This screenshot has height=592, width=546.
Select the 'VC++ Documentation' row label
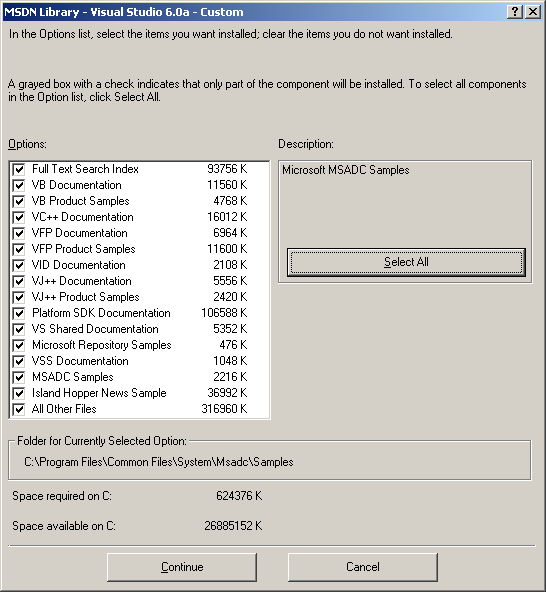pos(82,217)
